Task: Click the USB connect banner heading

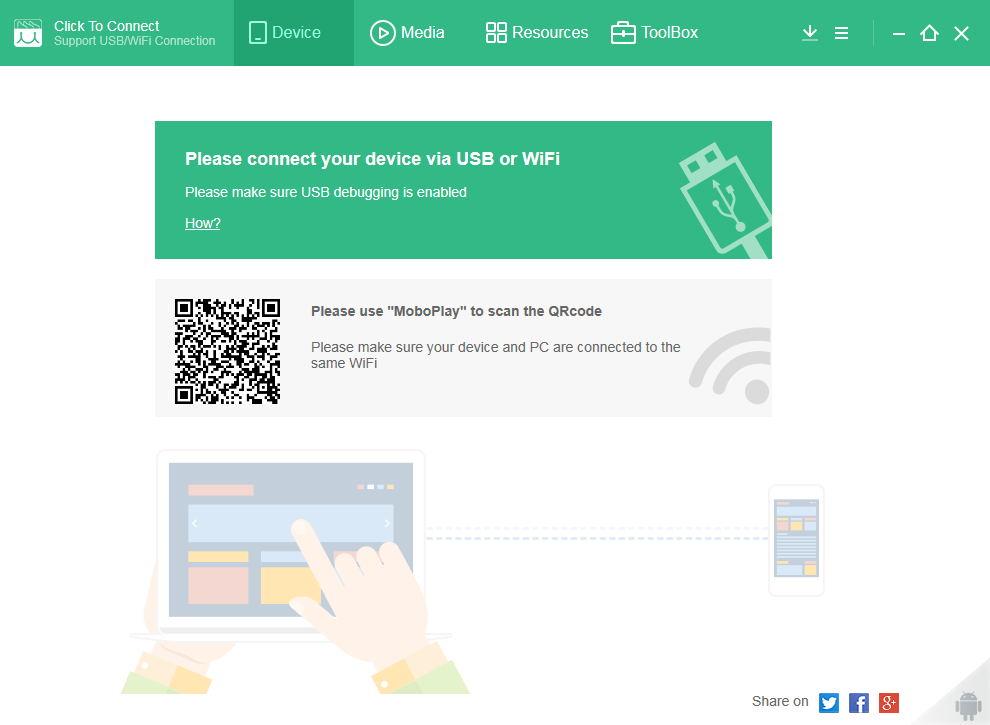Action: coord(373,159)
